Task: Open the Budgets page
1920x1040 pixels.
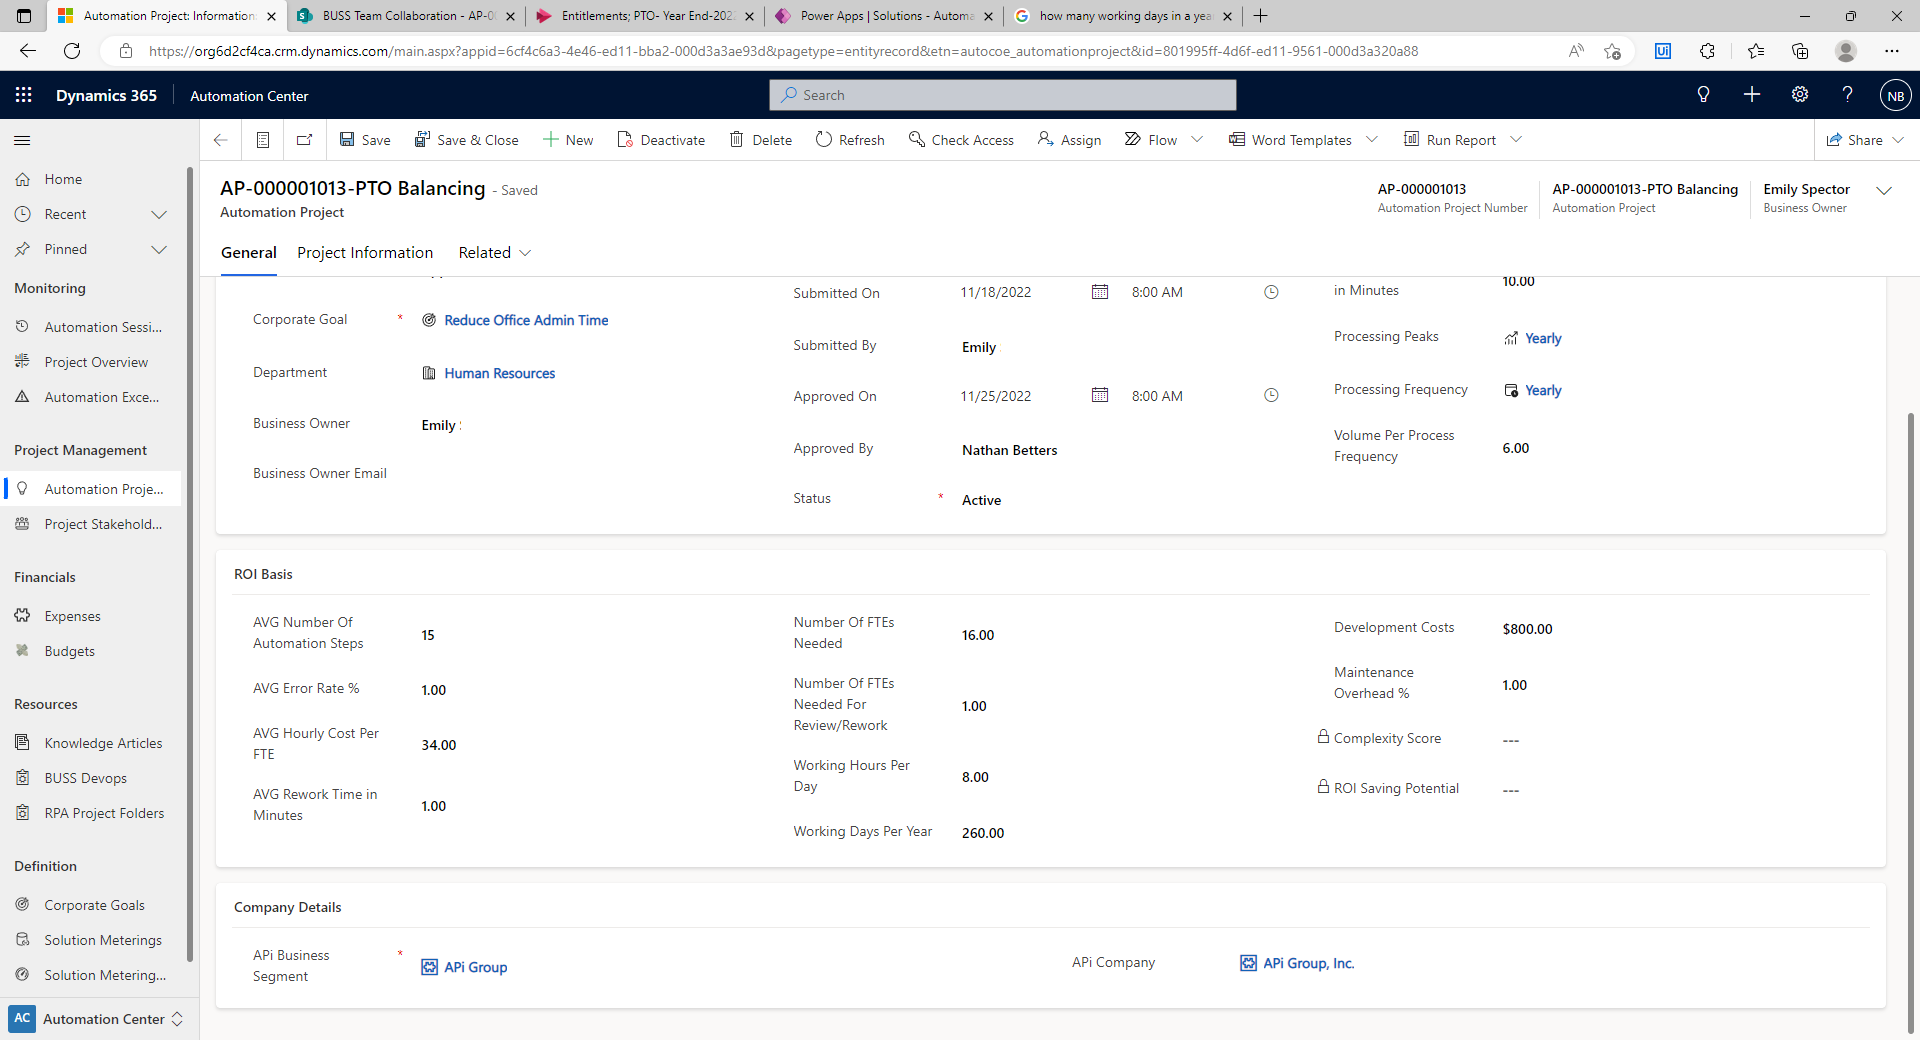Action: pos(69,650)
